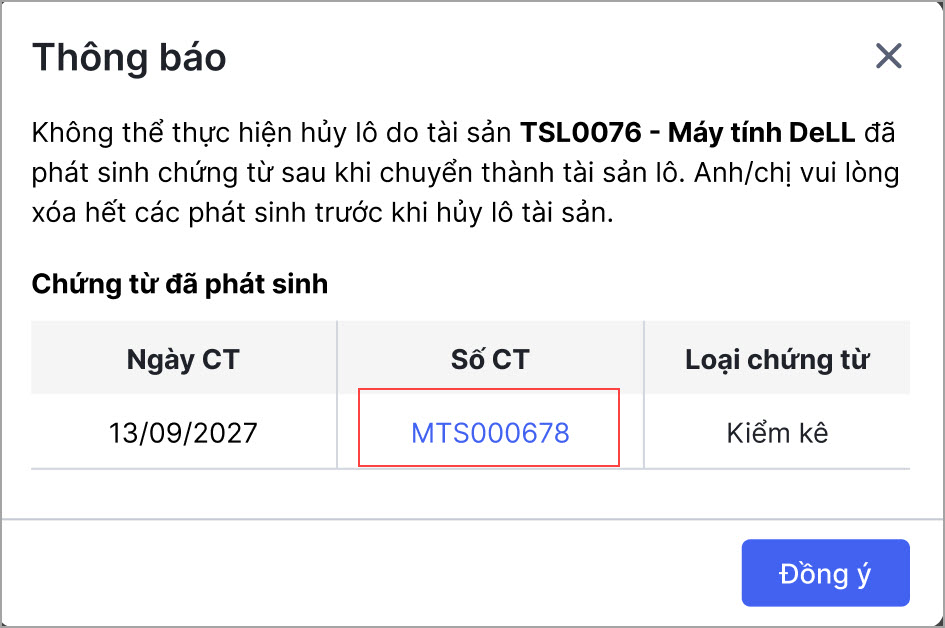The height and width of the screenshot is (628, 945).
Task: Click the Thông báo dialog title
Action: [129, 57]
